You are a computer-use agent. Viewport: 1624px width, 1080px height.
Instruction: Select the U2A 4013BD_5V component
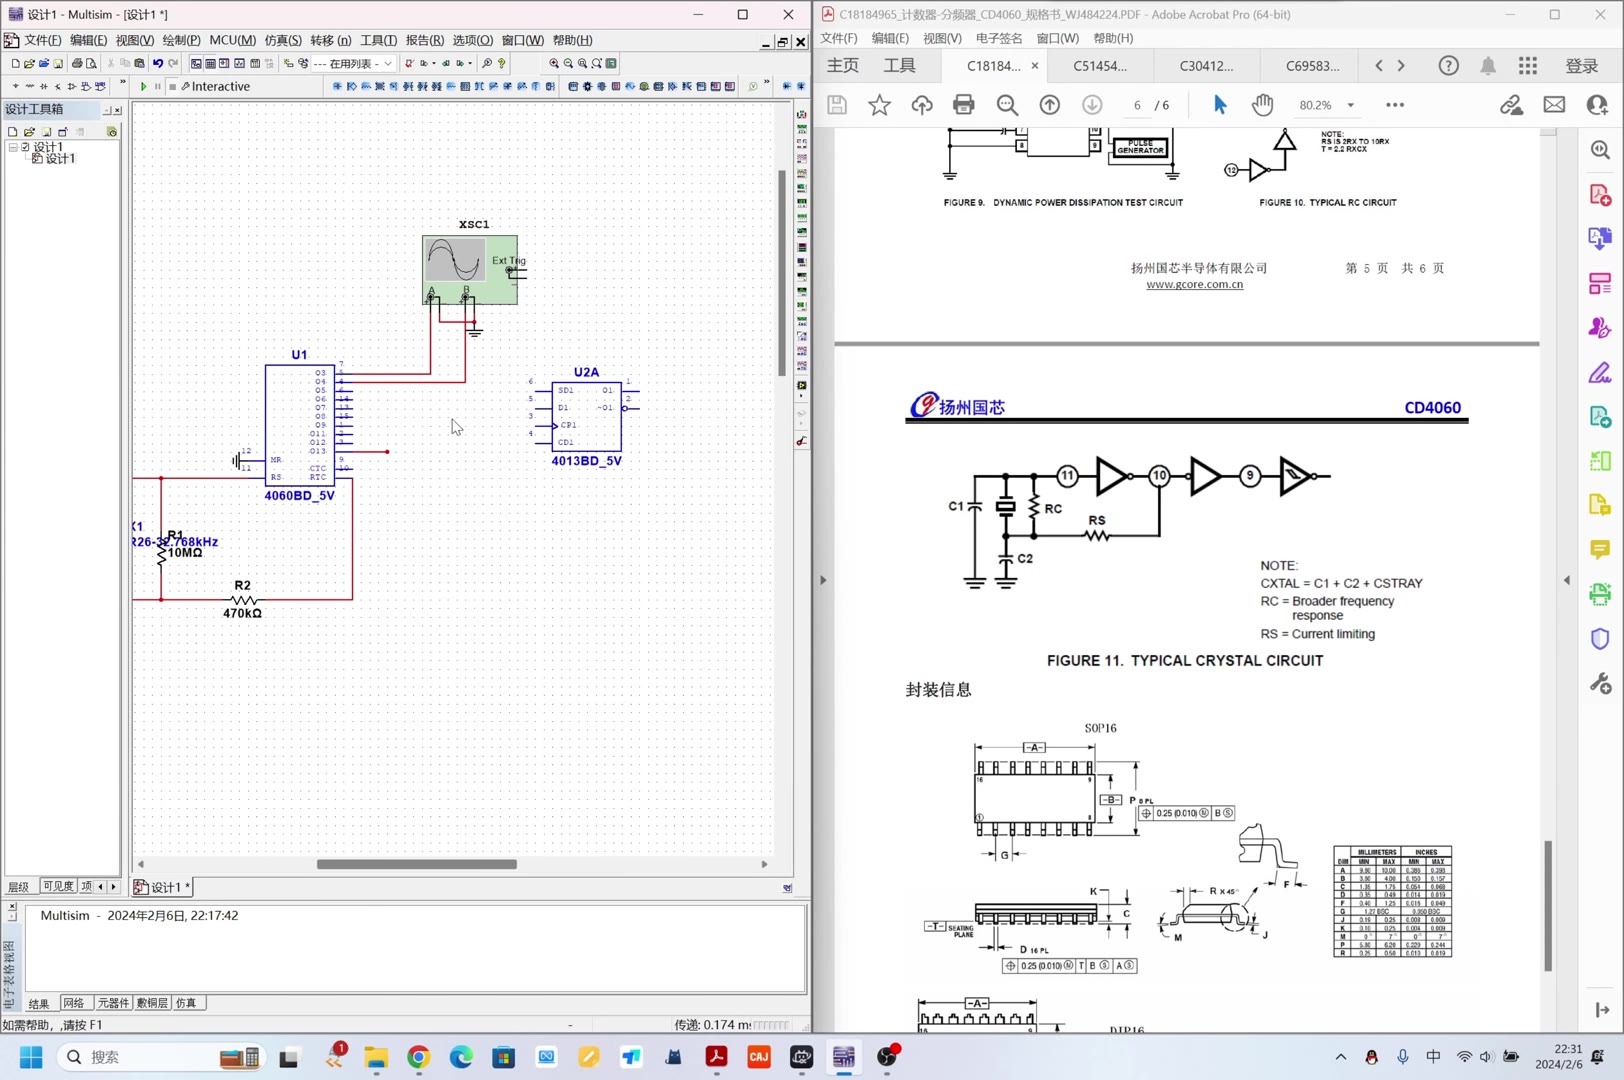pyautogui.click(x=586, y=416)
